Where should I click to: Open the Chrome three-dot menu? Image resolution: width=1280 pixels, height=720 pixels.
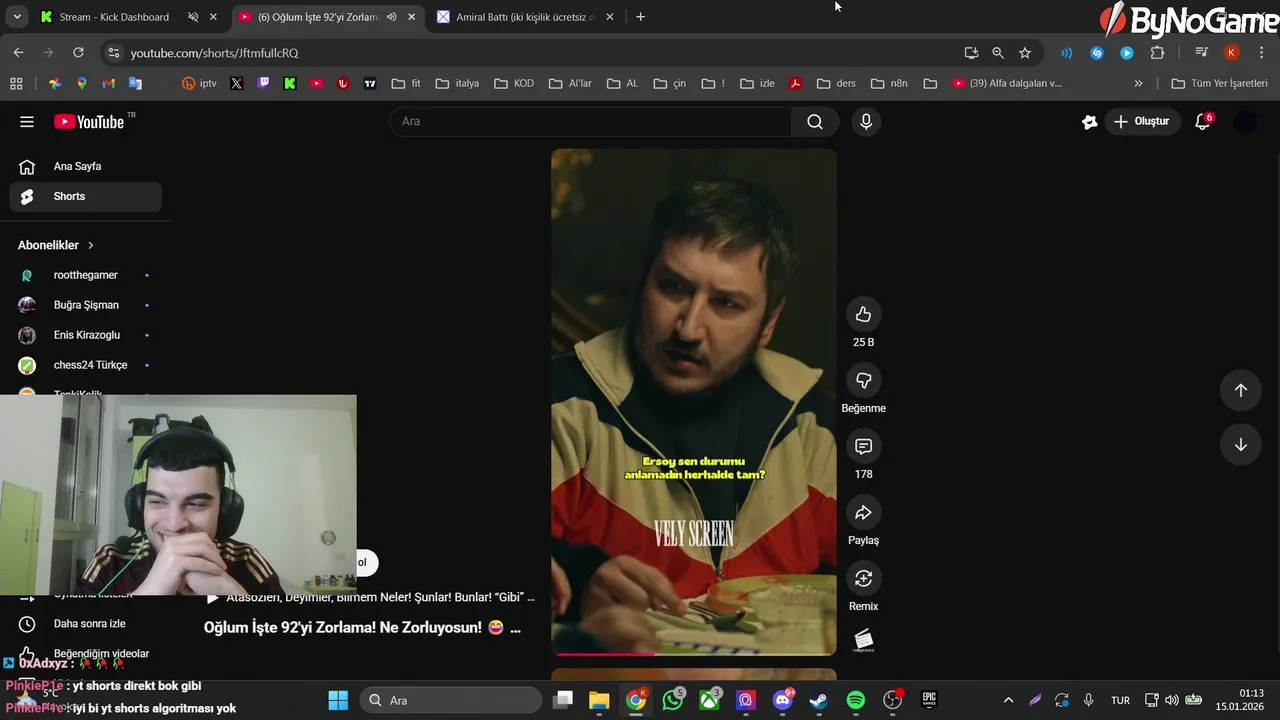[x=1262, y=53]
